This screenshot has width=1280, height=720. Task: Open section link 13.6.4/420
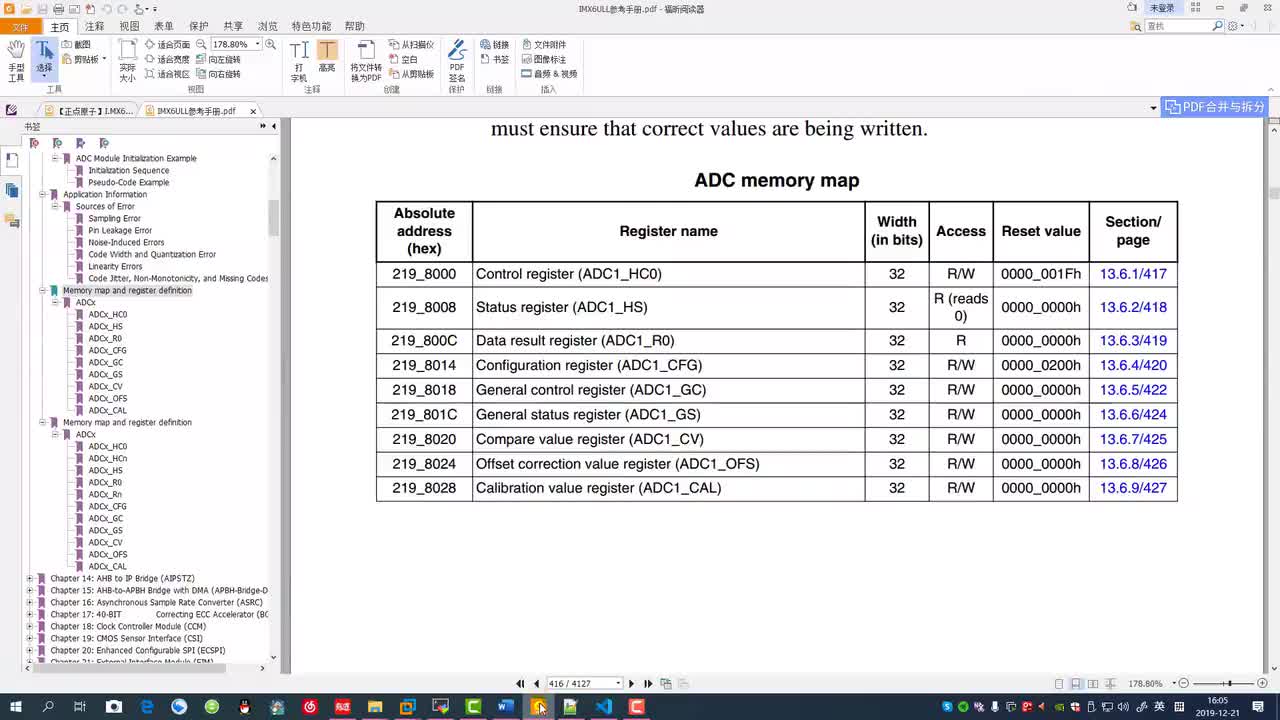pos(1133,365)
